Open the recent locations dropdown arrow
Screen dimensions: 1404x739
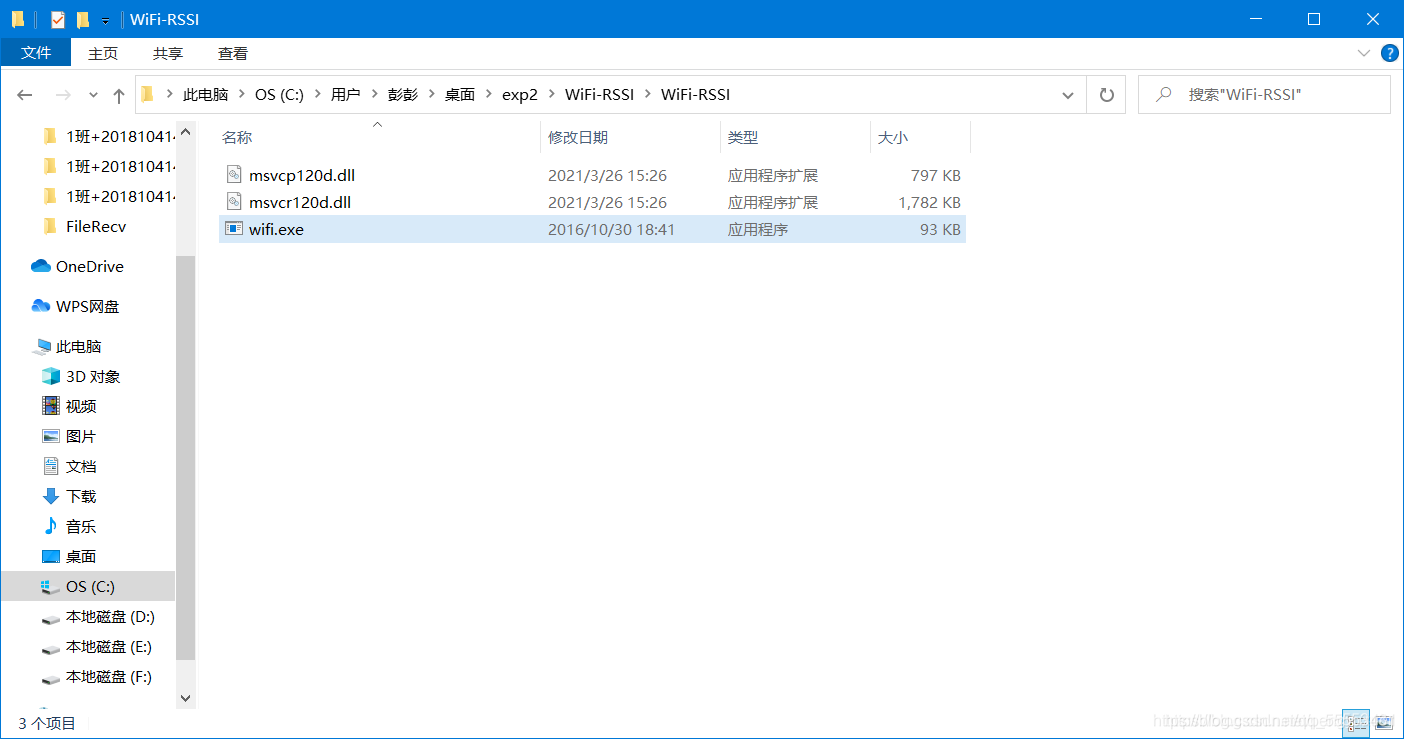pyautogui.click(x=94, y=95)
